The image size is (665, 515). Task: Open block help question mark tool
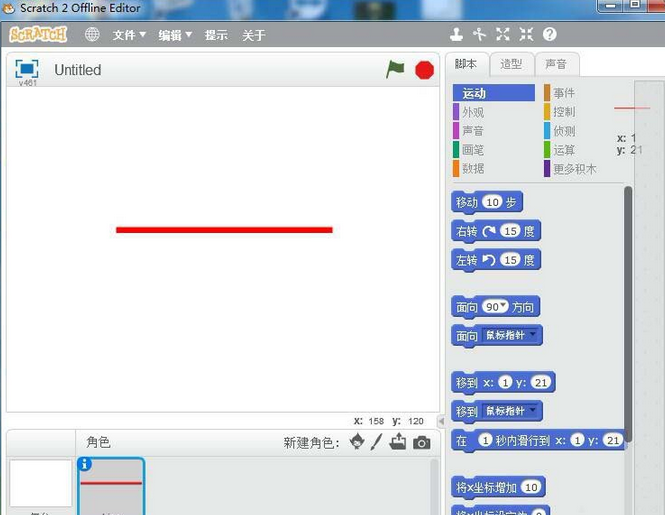[x=549, y=34]
